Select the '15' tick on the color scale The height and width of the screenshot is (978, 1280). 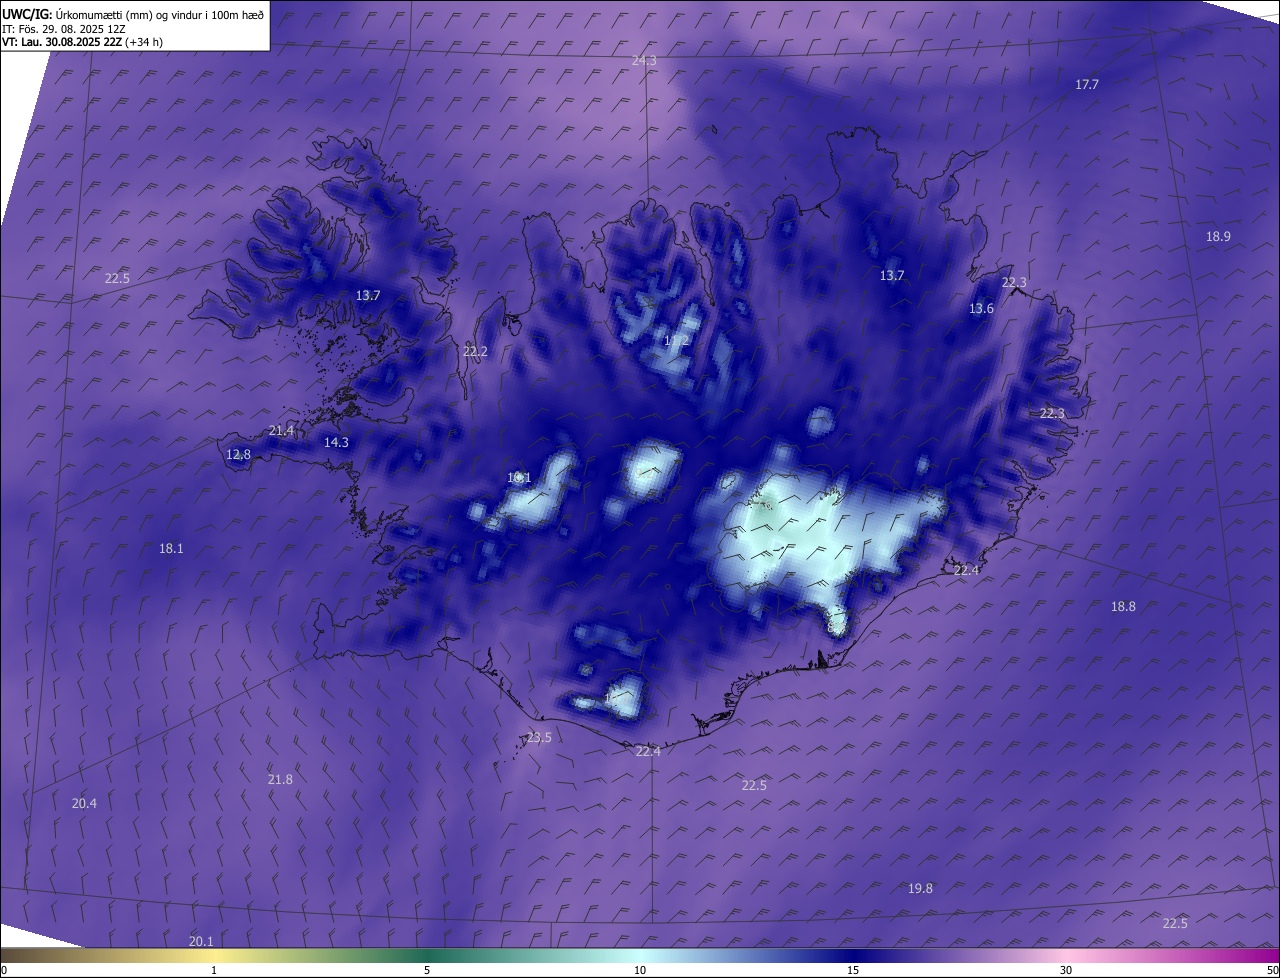[x=853, y=970]
